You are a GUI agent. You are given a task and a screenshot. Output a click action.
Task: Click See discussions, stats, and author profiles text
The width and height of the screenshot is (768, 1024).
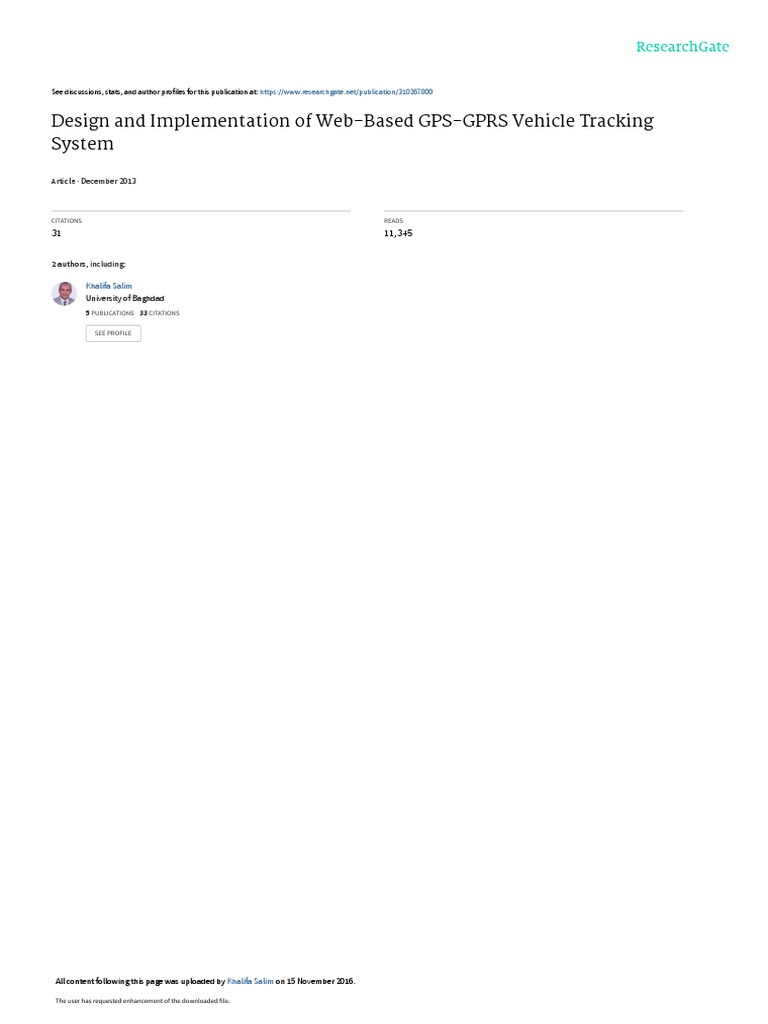pos(155,92)
